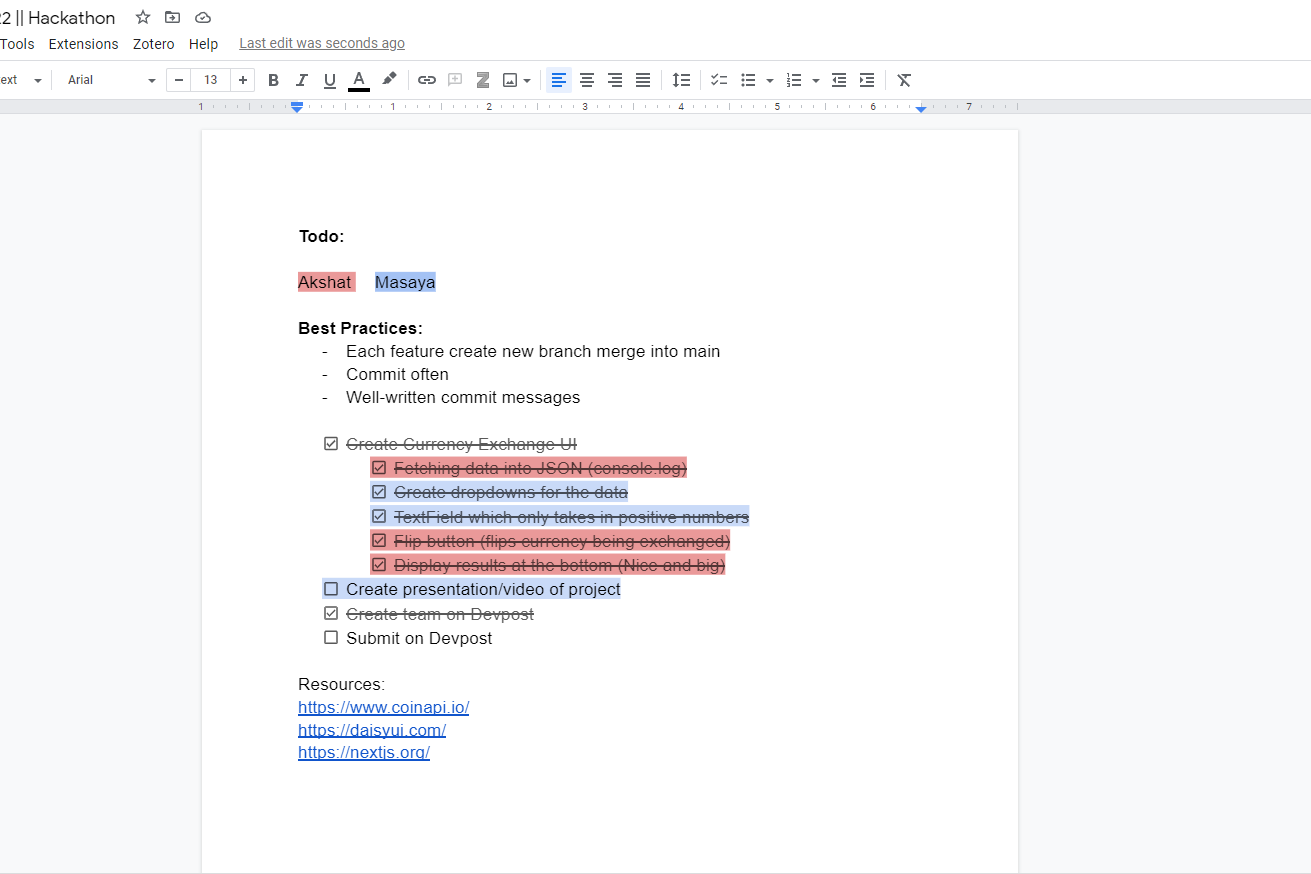Open 'Last edit was seconds ago' history
Screen dimensions: 1311x874
[x=322, y=43]
